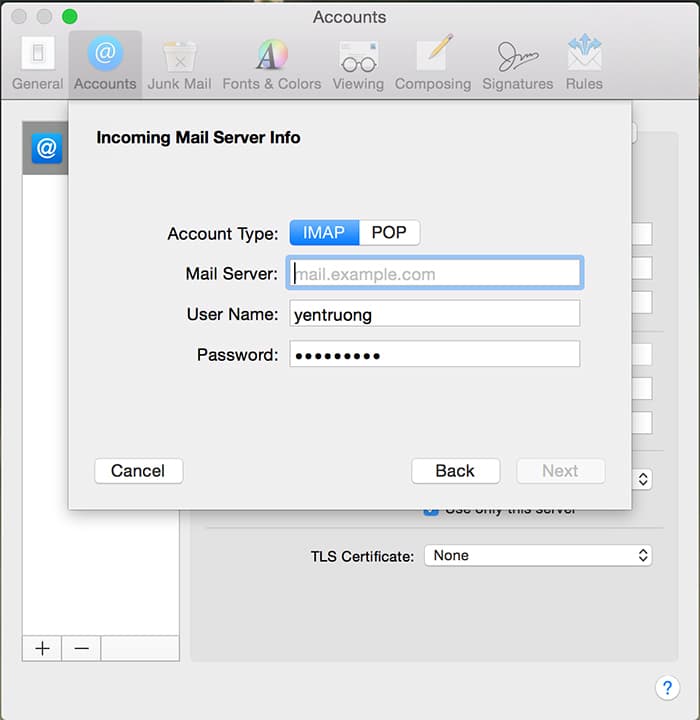Click the plus button to add account

(x=42, y=648)
